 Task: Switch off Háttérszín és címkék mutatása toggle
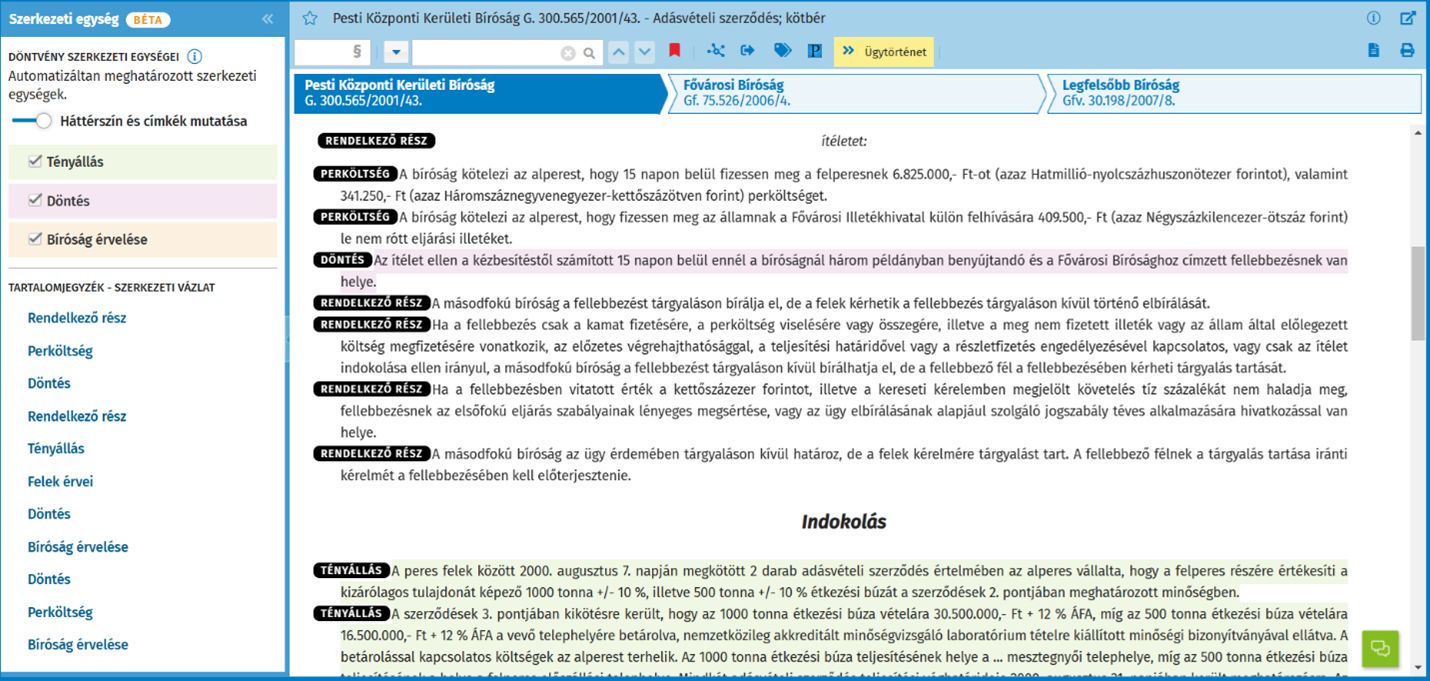(32, 121)
